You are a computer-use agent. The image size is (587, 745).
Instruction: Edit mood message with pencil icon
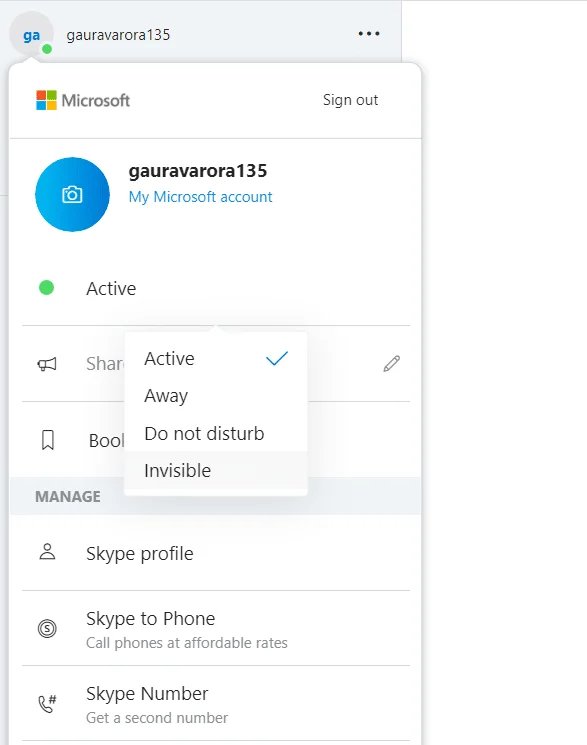click(x=392, y=363)
